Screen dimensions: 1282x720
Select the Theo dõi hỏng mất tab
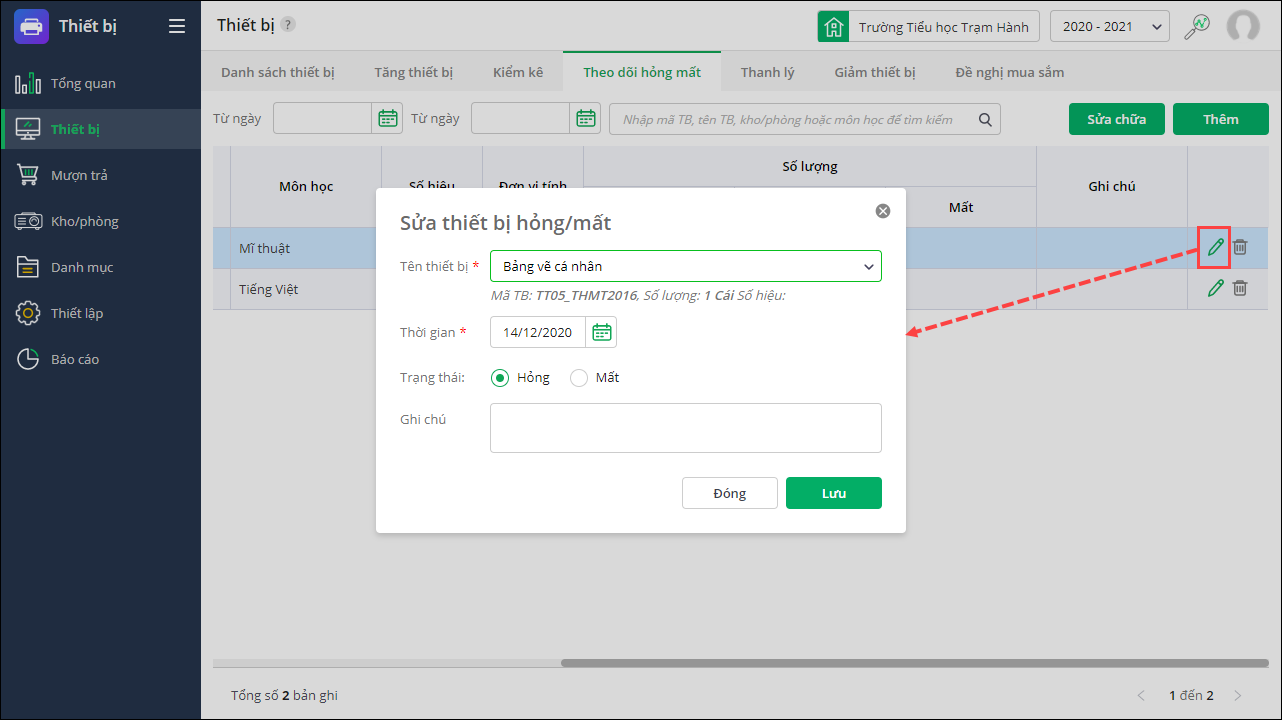point(642,72)
